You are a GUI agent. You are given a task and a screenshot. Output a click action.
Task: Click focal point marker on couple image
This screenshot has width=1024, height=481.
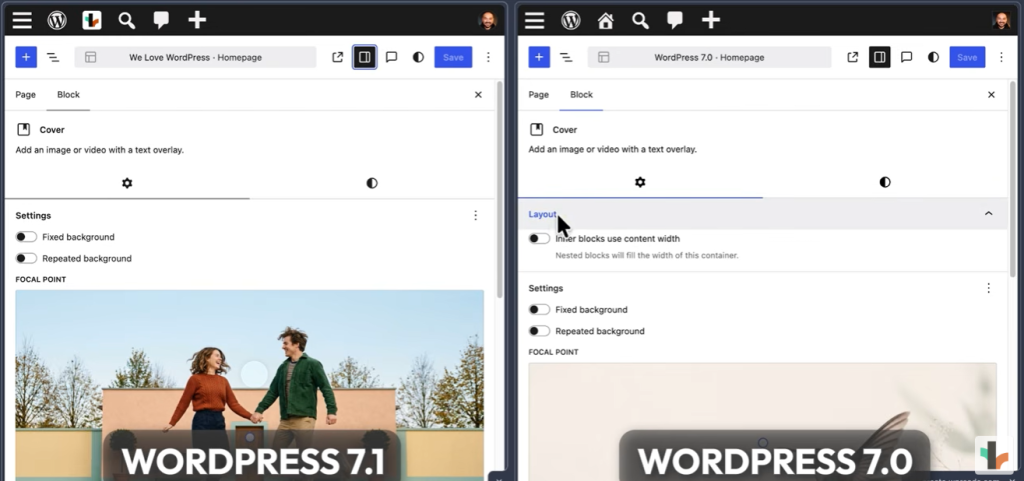click(254, 374)
